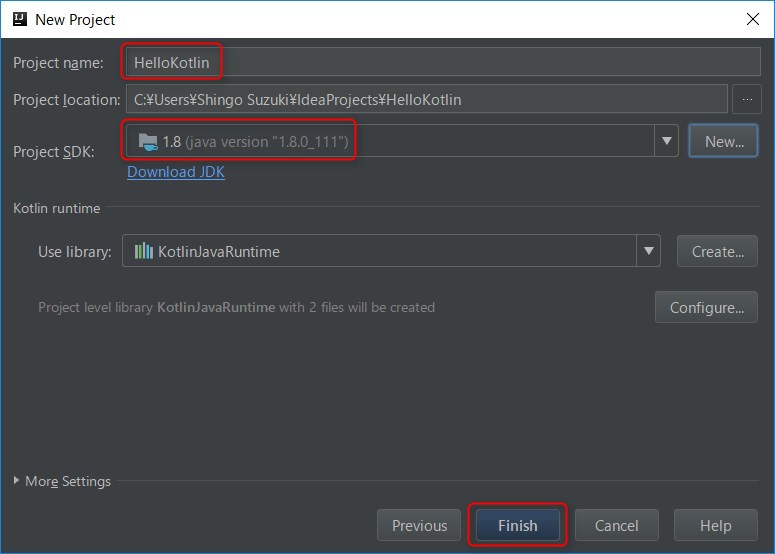Click the library bars icon beside KotlinJavaRuntime

143,251
